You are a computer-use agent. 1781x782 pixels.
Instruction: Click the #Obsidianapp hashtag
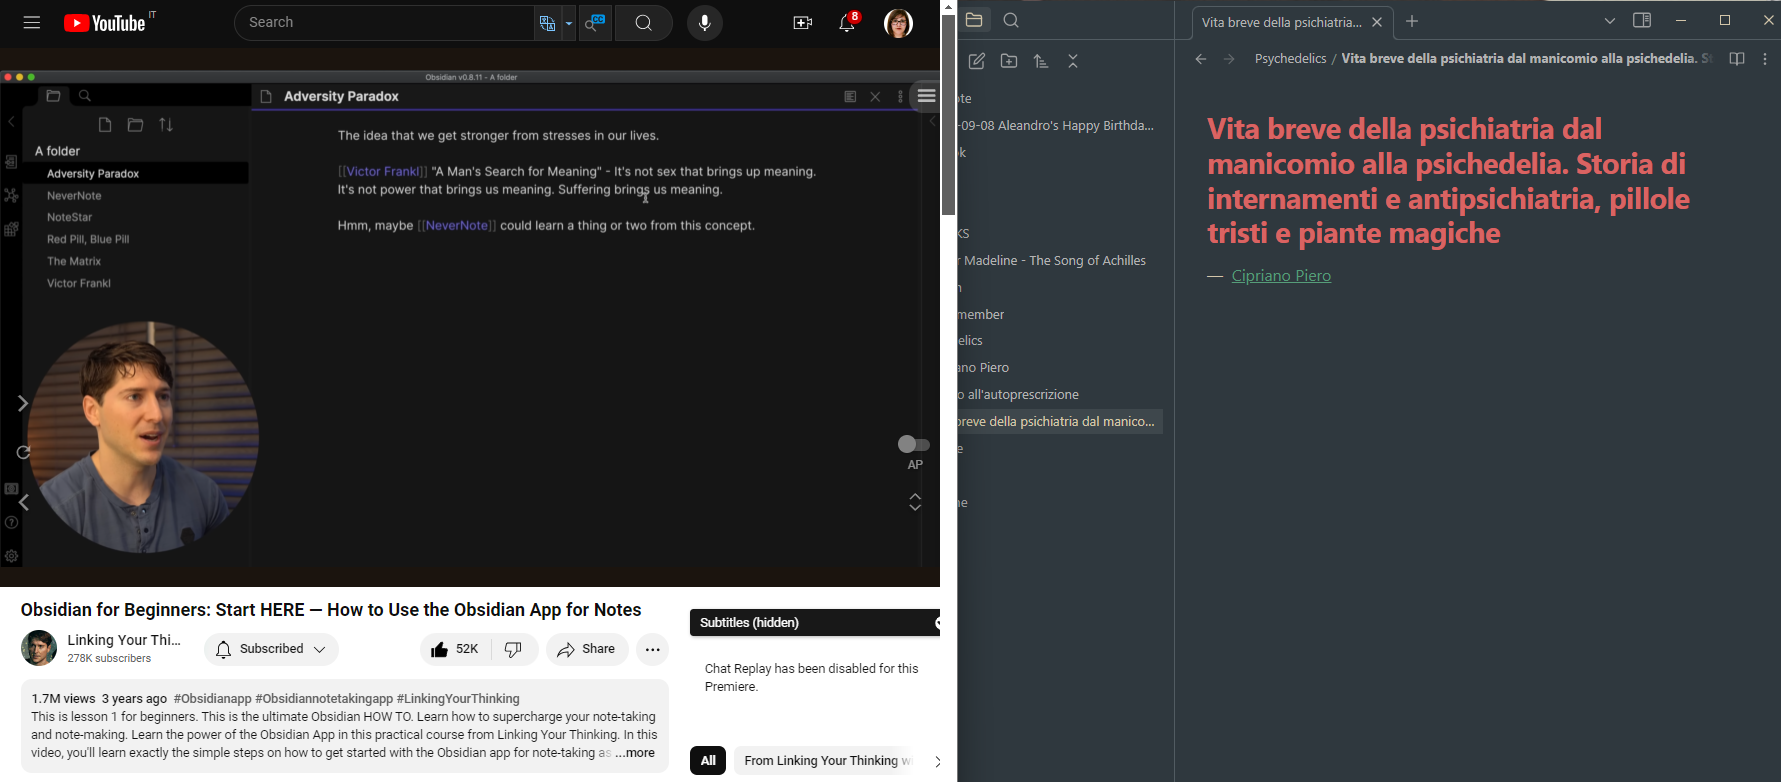(x=212, y=698)
